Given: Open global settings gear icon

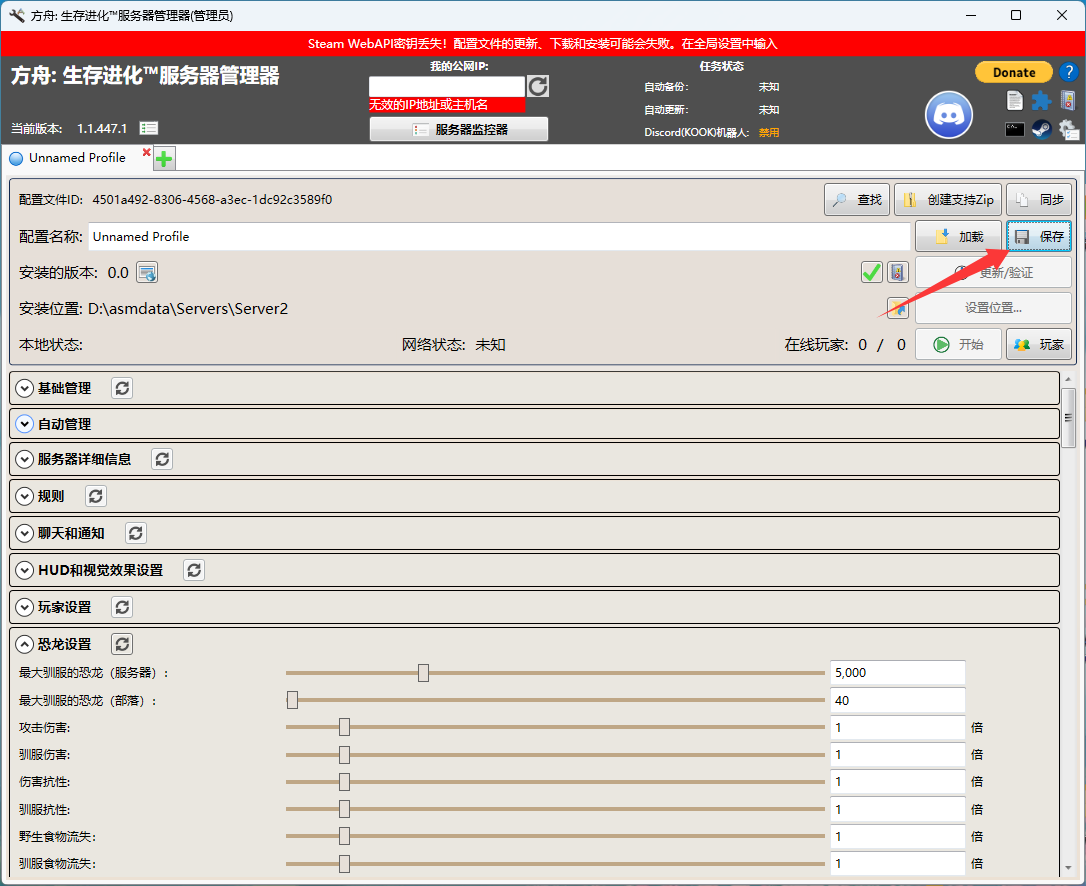Looking at the screenshot, I should click(1068, 129).
